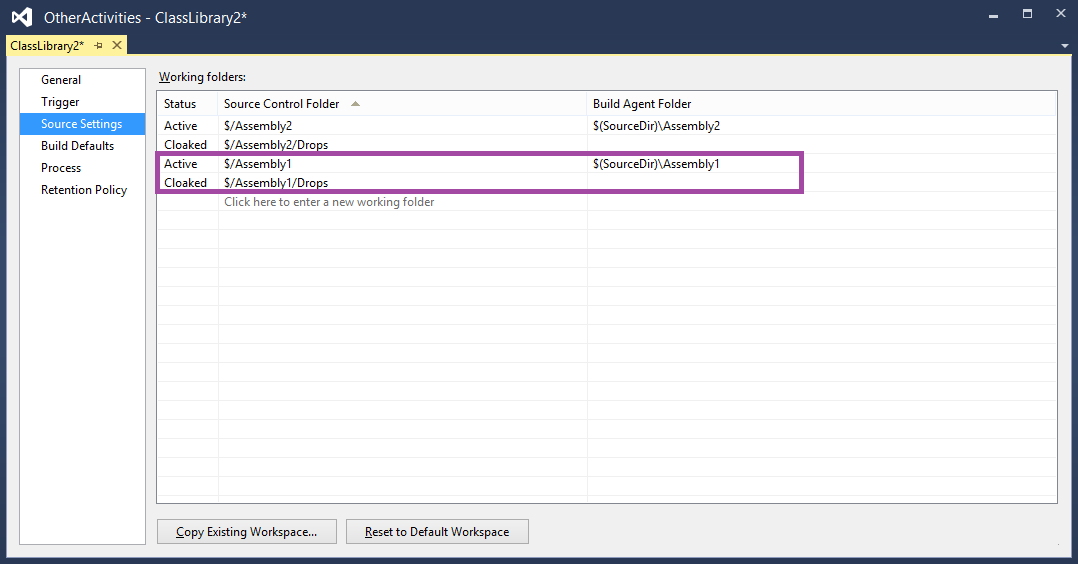Click Copy Existing Workspace button
The image size is (1078, 564).
point(246,532)
